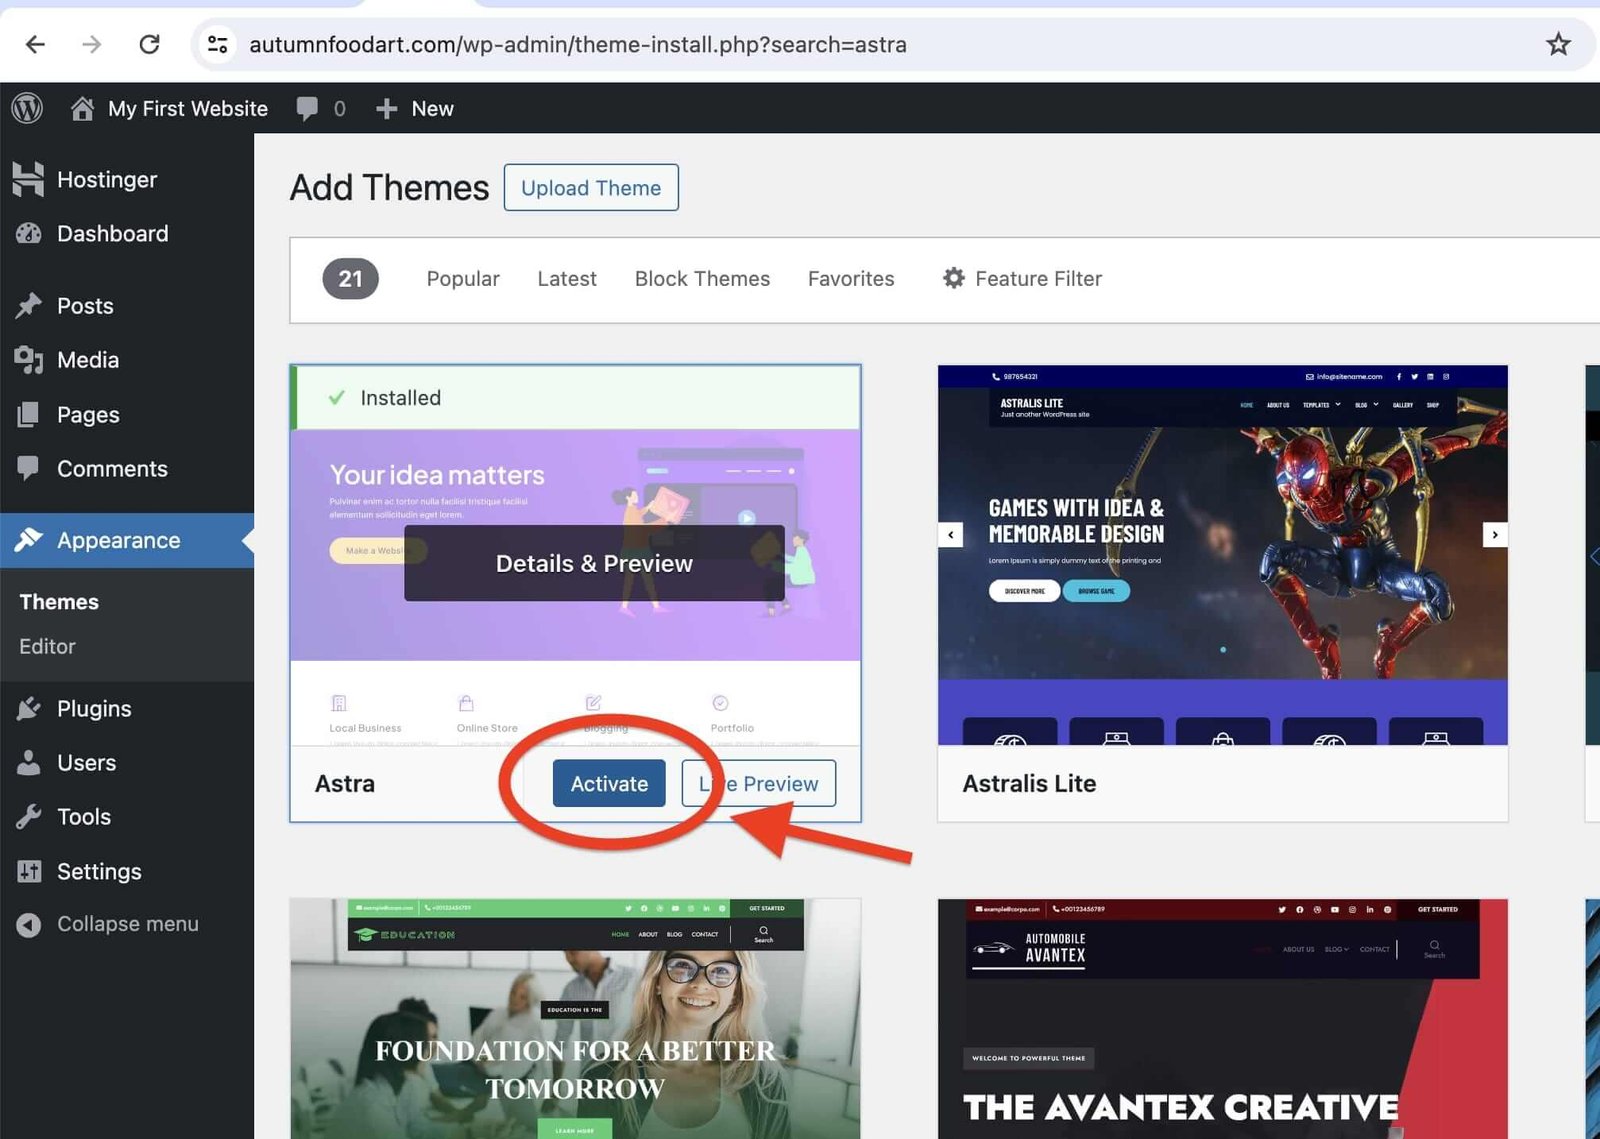Open the Automobile Avantex theme thumbnail
Screen dimensions: 1600x1139
(1222, 1018)
